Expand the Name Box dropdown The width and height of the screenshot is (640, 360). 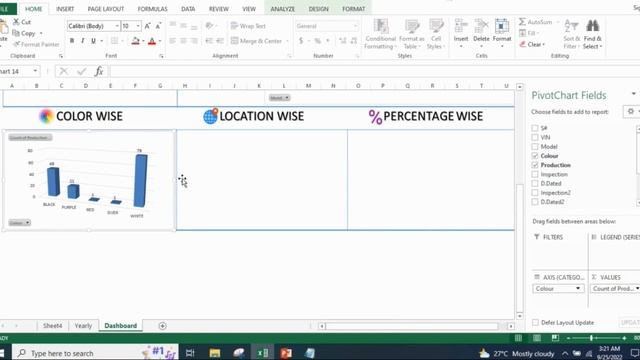pyautogui.click(x=35, y=71)
